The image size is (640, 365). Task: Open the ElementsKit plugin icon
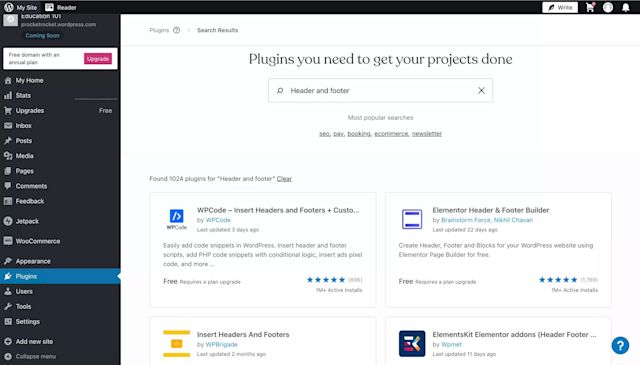coord(412,343)
